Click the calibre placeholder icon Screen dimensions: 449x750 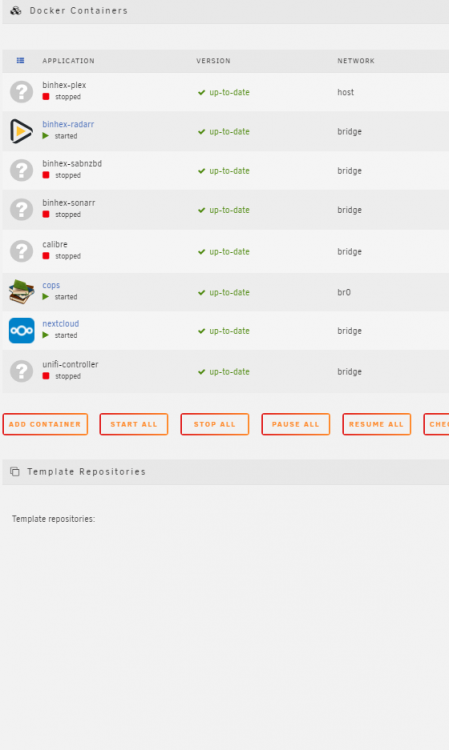(22, 251)
